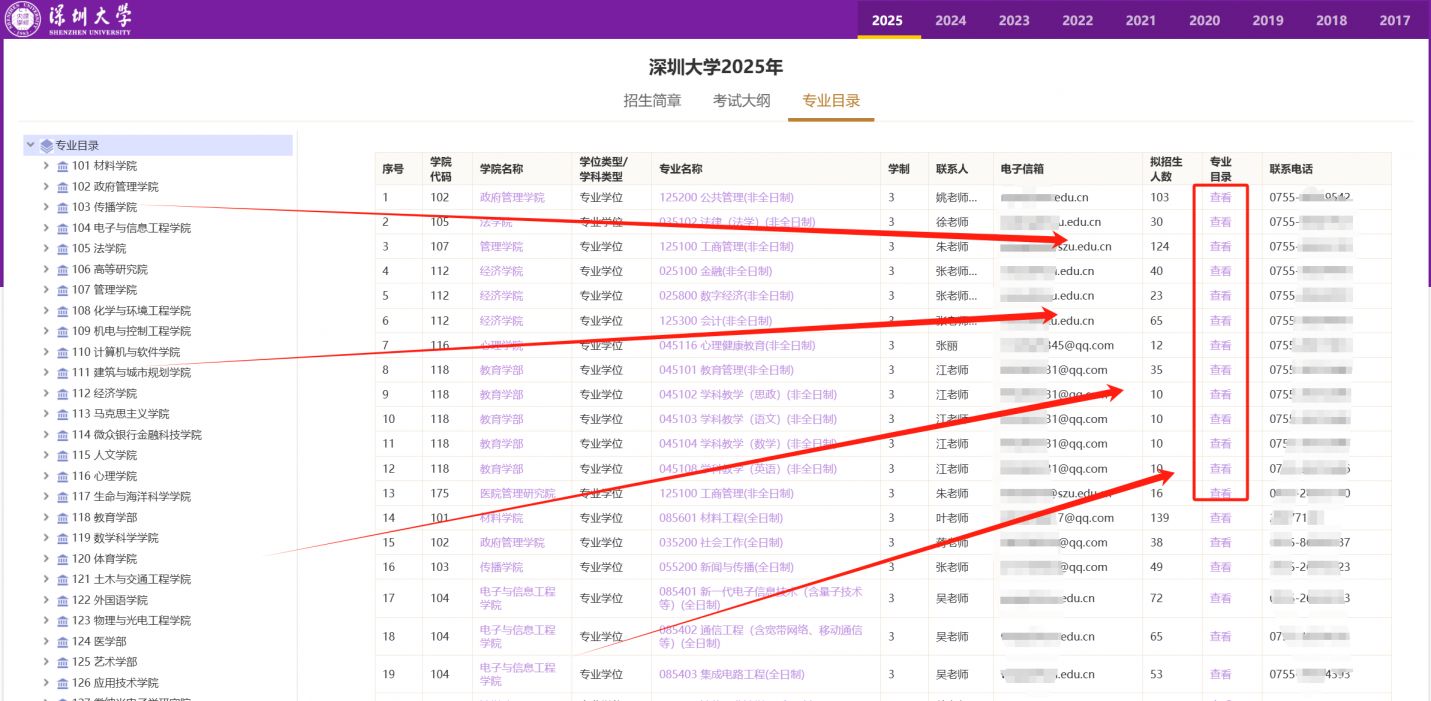Click the building icon for 101 材料学院

(x=63, y=166)
